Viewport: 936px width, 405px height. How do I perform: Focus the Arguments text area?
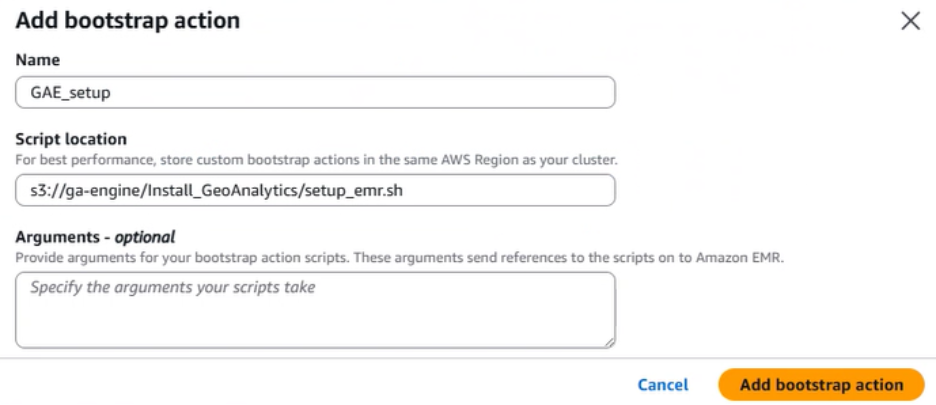pyautogui.click(x=315, y=320)
